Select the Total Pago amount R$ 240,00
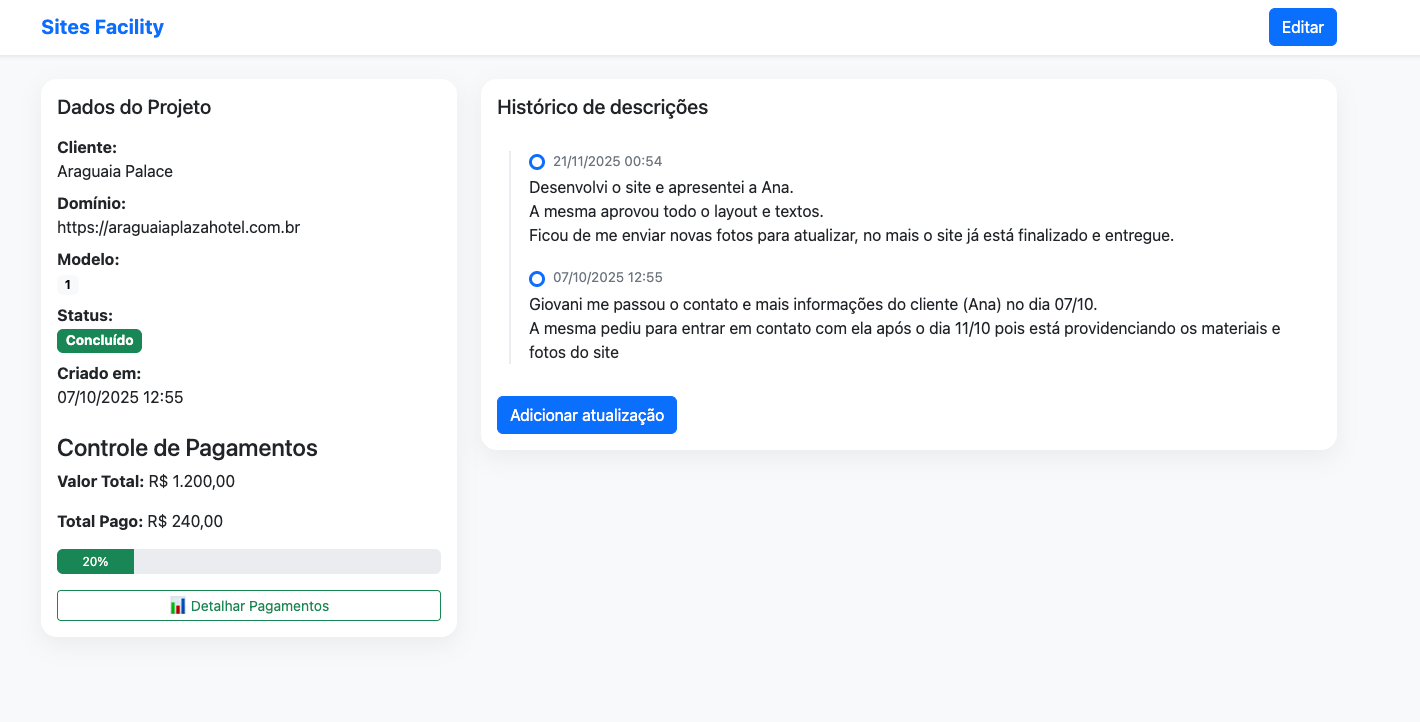Screen dimensions: 1420x722 tap(185, 521)
